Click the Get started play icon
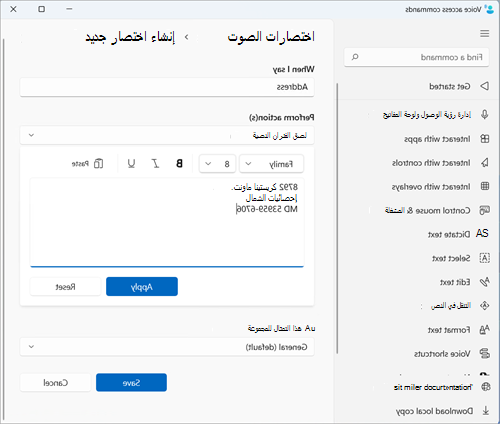Image resolution: width=500 pixels, height=424 pixels. pyautogui.click(x=484, y=86)
